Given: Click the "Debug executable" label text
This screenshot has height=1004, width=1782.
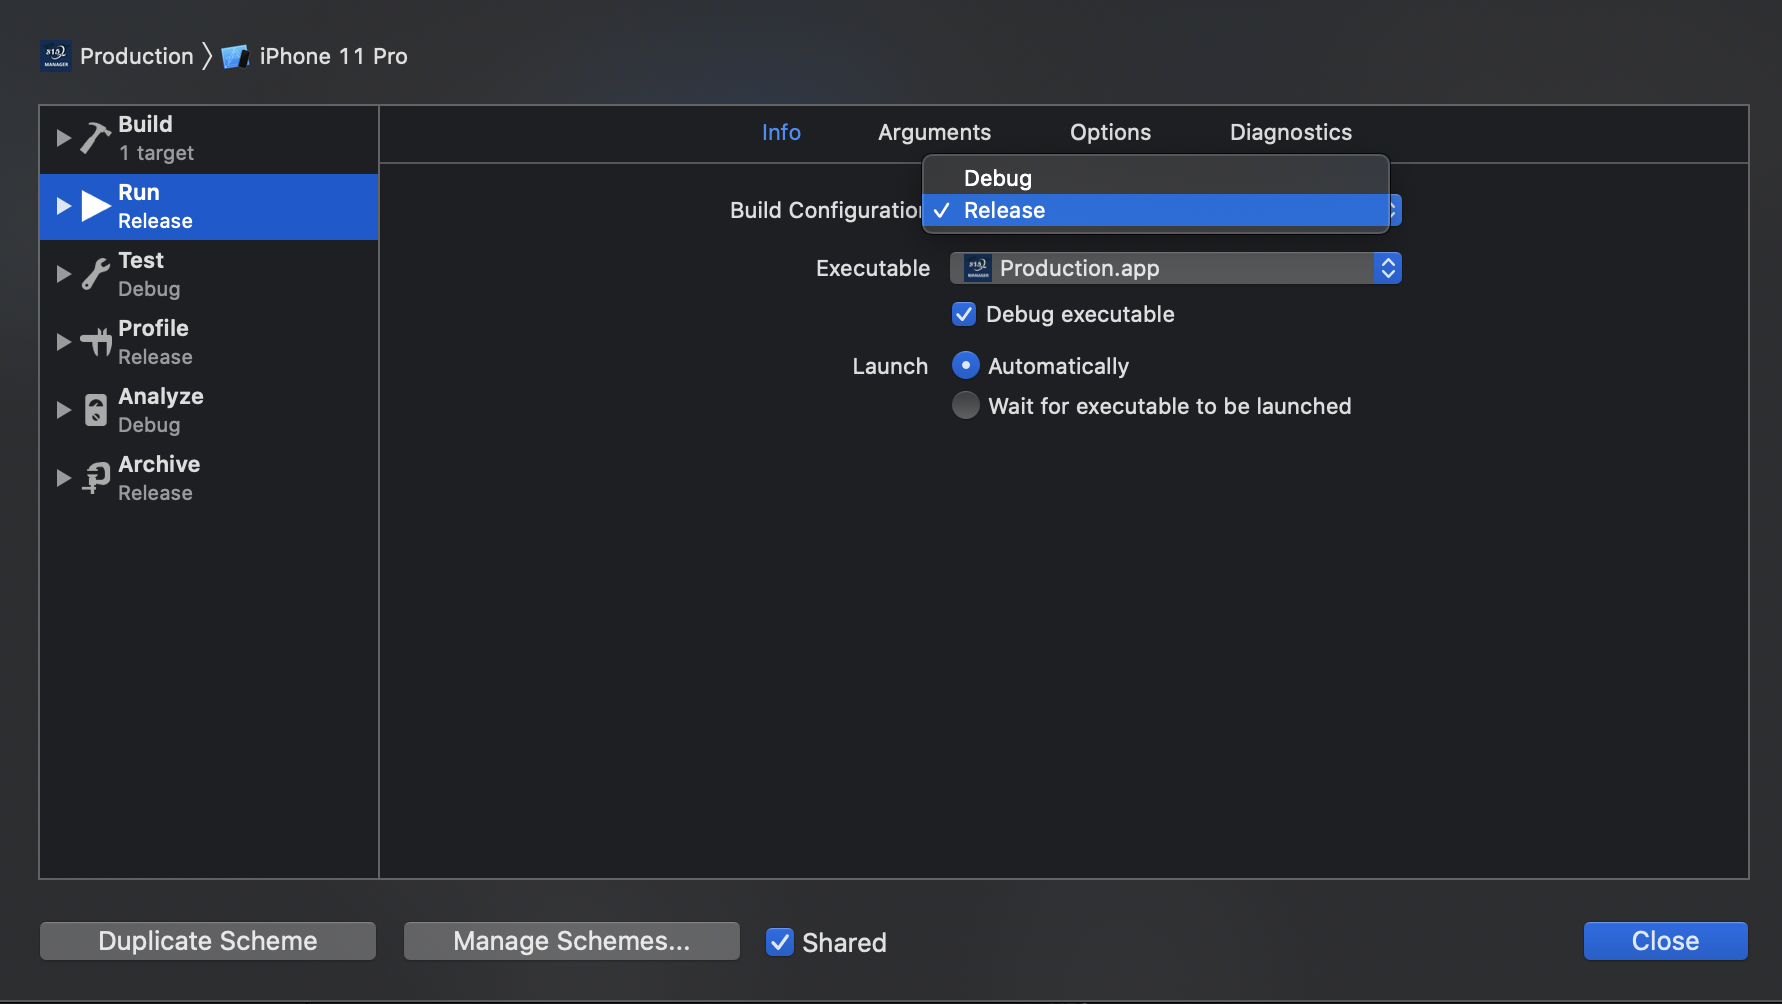Looking at the screenshot, I should pos(1080,314).
